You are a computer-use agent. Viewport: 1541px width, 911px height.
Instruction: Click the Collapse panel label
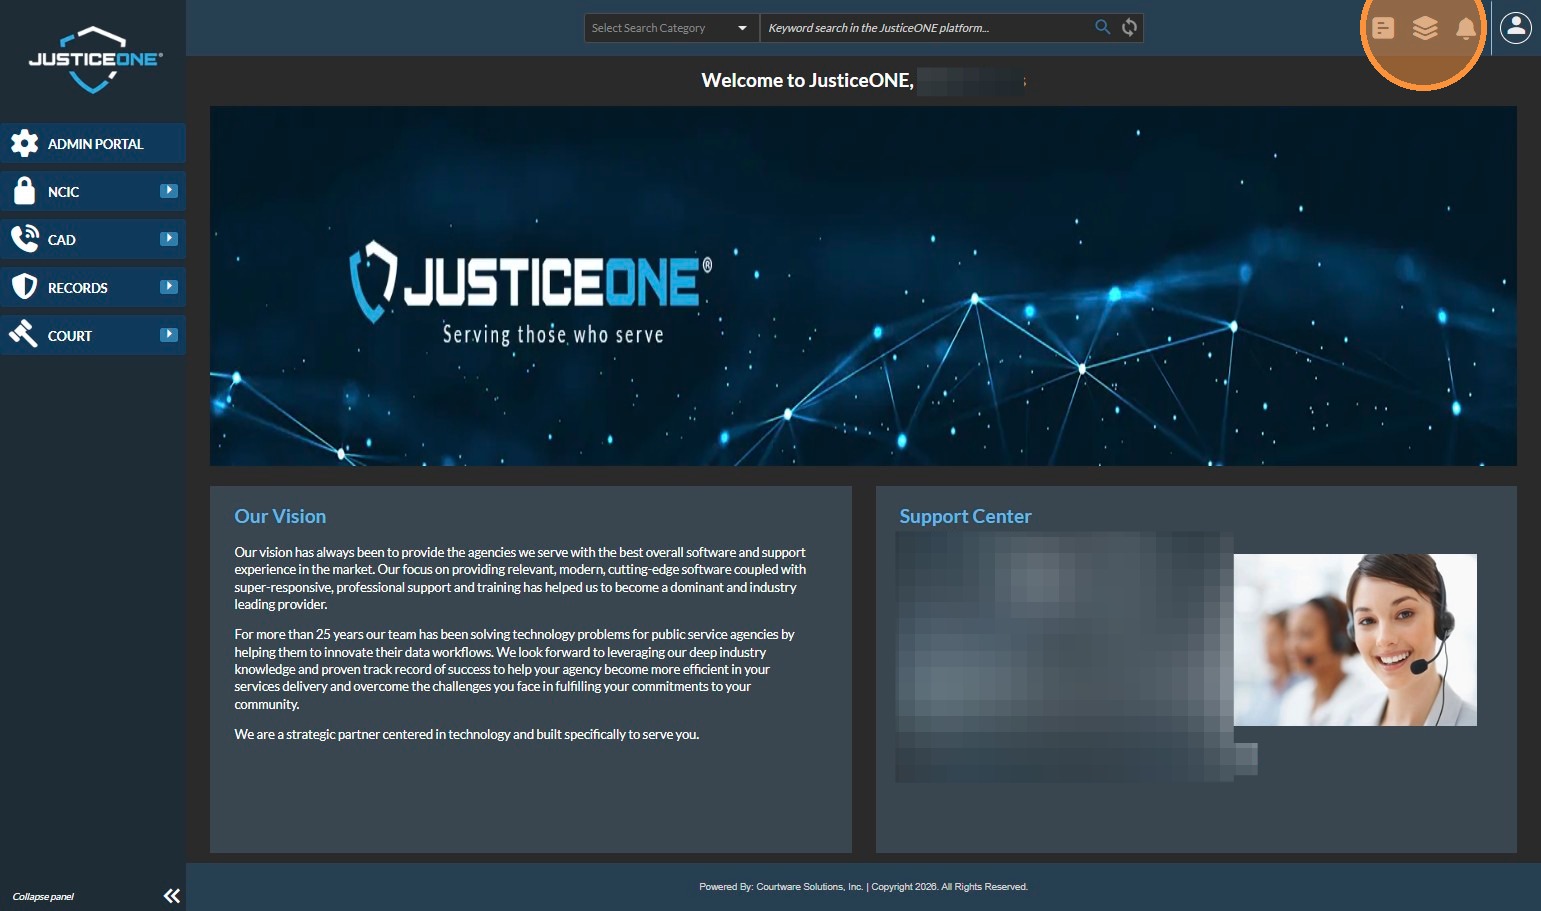(43, 897)
